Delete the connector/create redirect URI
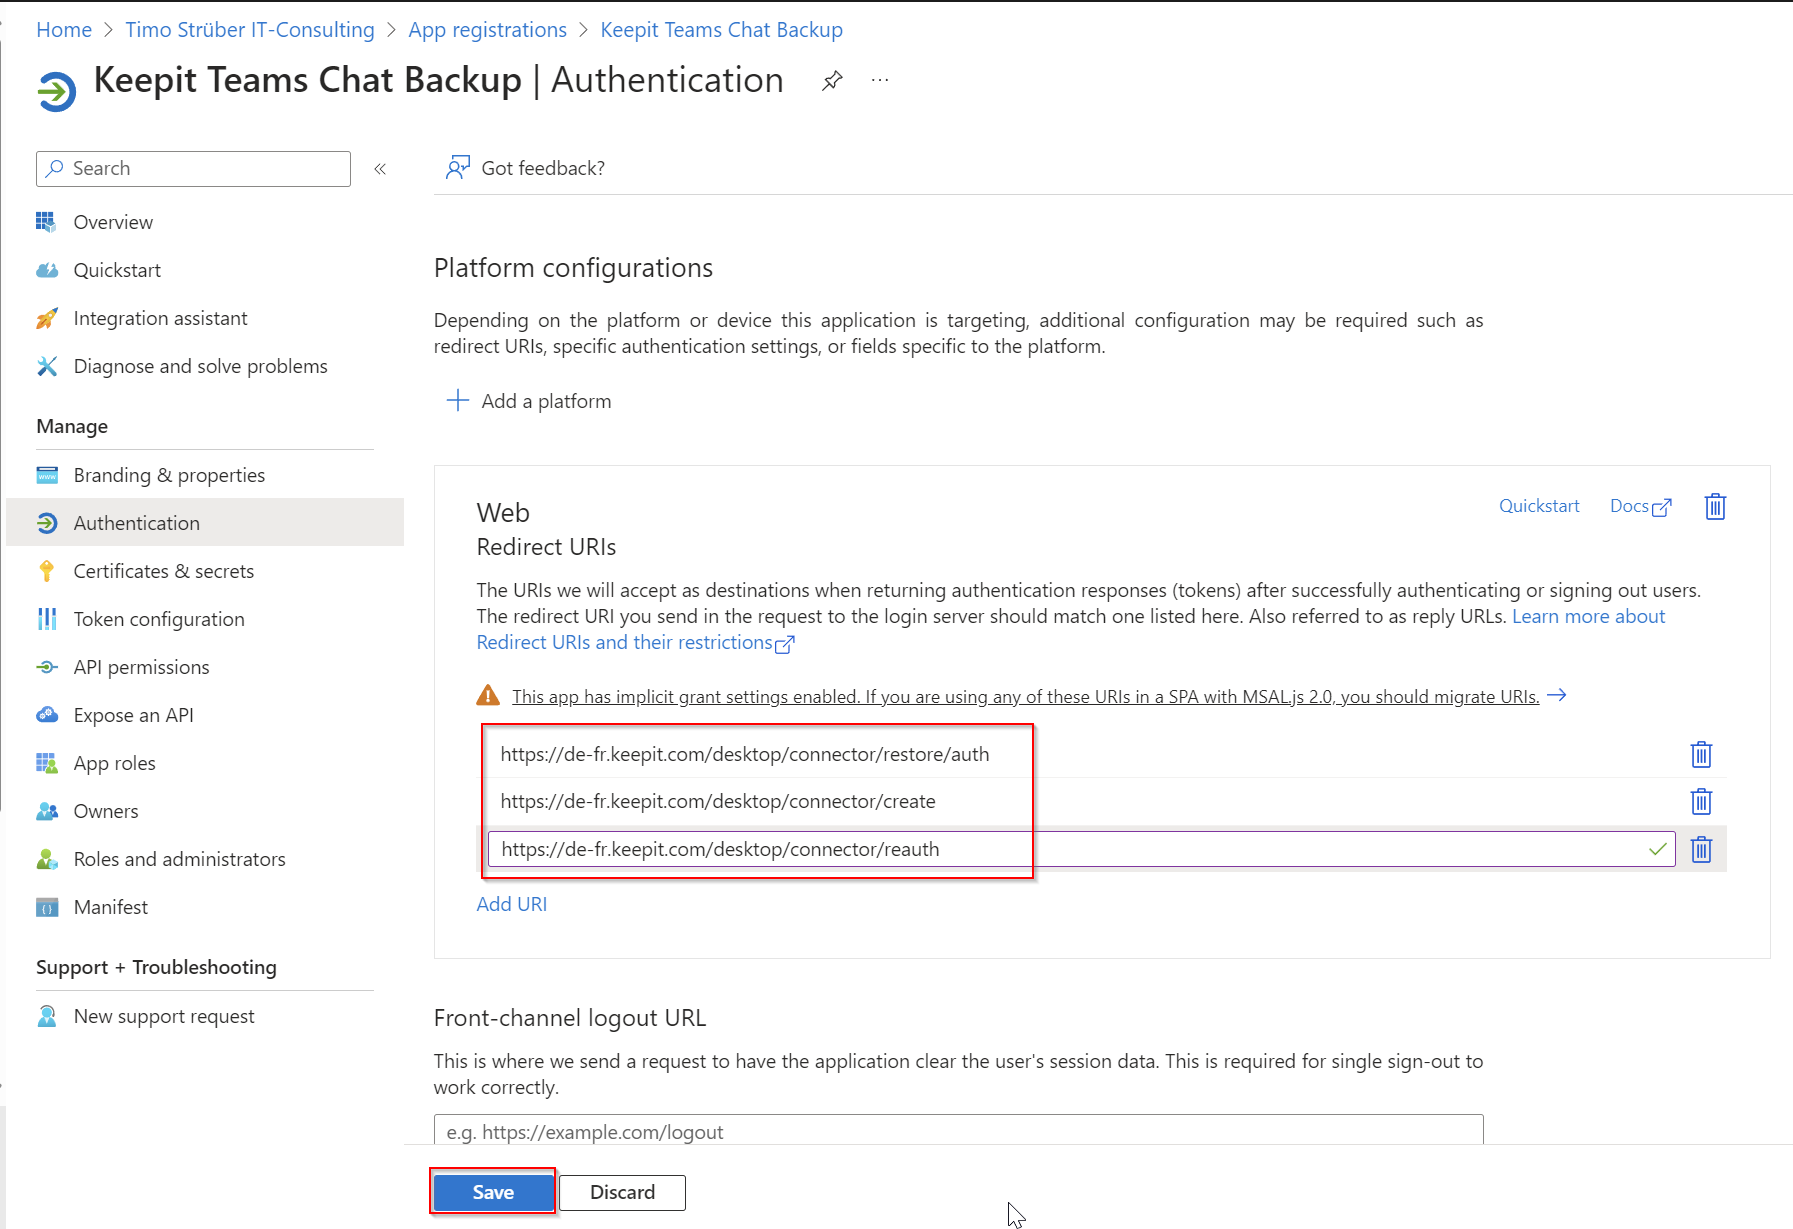 [1700, 802]
